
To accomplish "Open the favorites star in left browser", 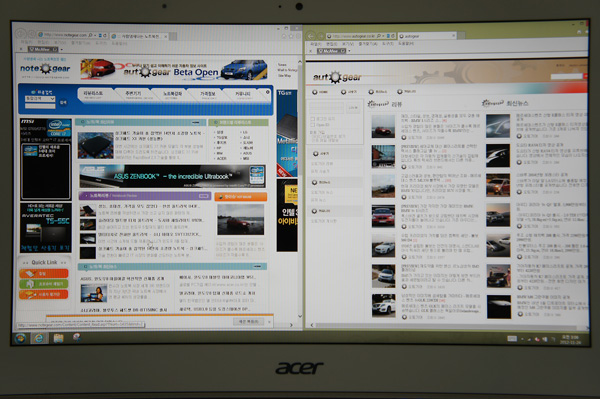I will tap(290, 36).
